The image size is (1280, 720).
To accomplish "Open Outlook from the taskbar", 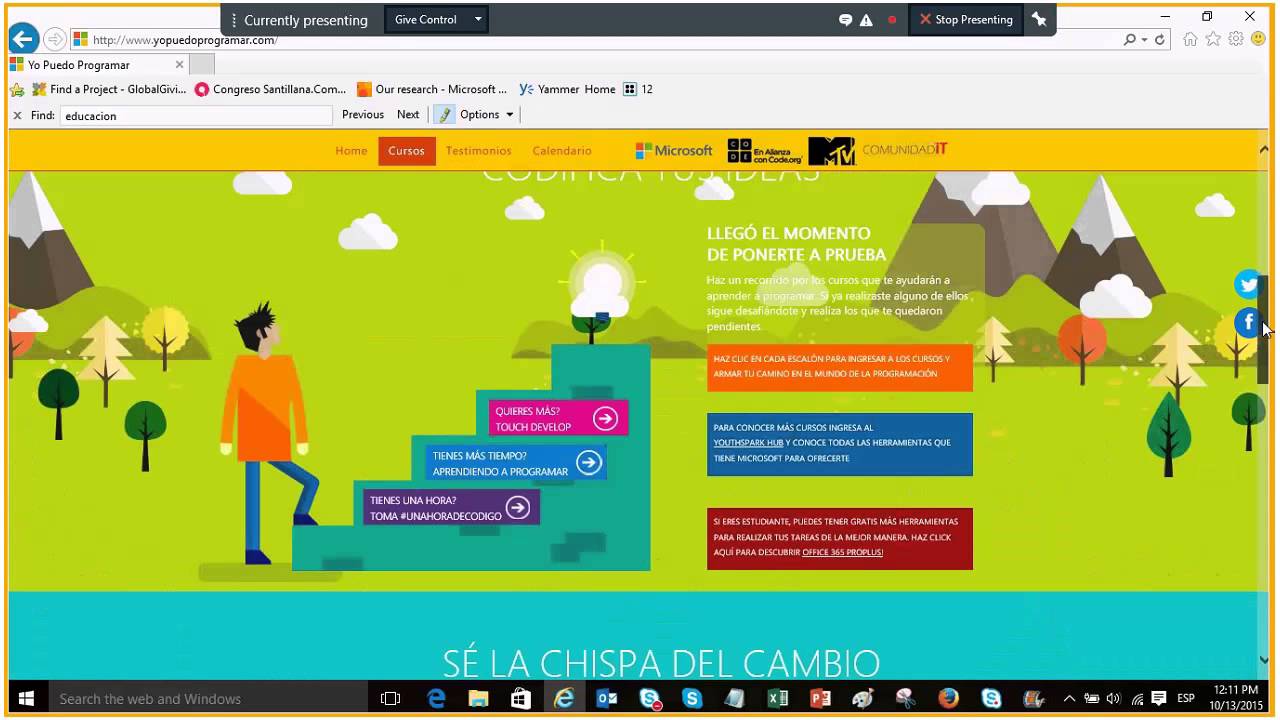I will (x=607, y=699).
